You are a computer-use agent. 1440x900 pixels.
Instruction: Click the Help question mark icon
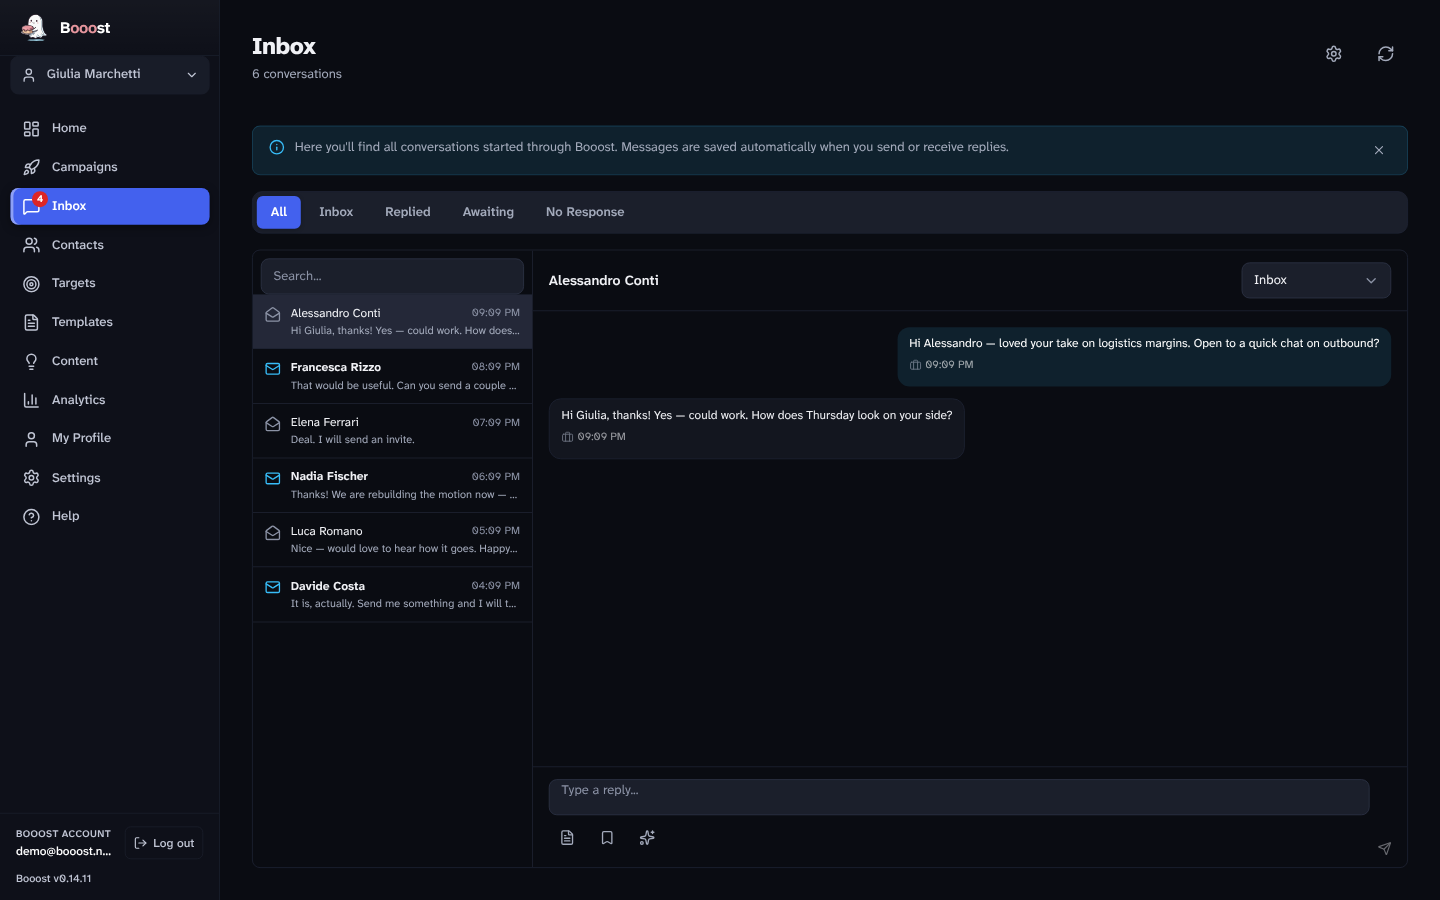pos(32,516)
